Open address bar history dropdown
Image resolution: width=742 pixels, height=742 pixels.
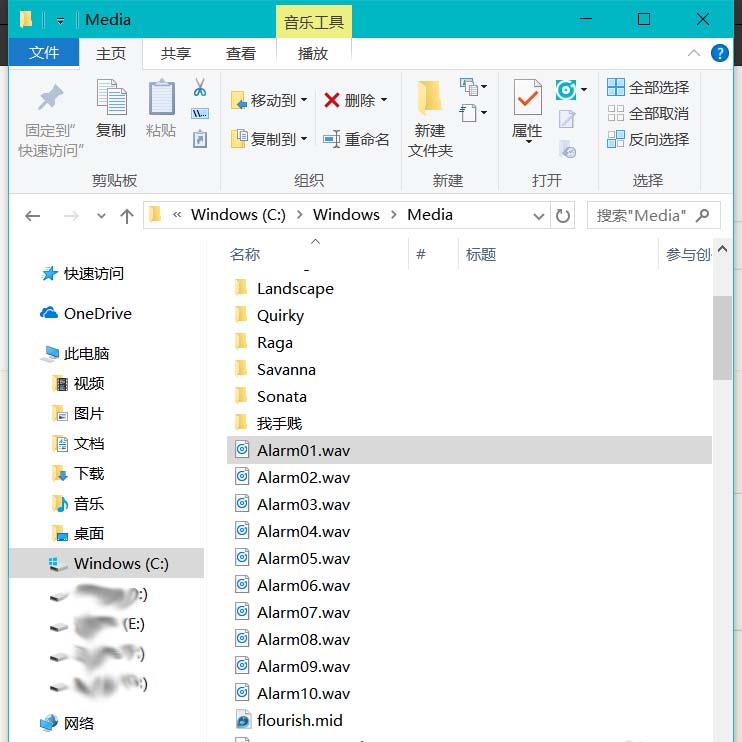pos(538,216)
